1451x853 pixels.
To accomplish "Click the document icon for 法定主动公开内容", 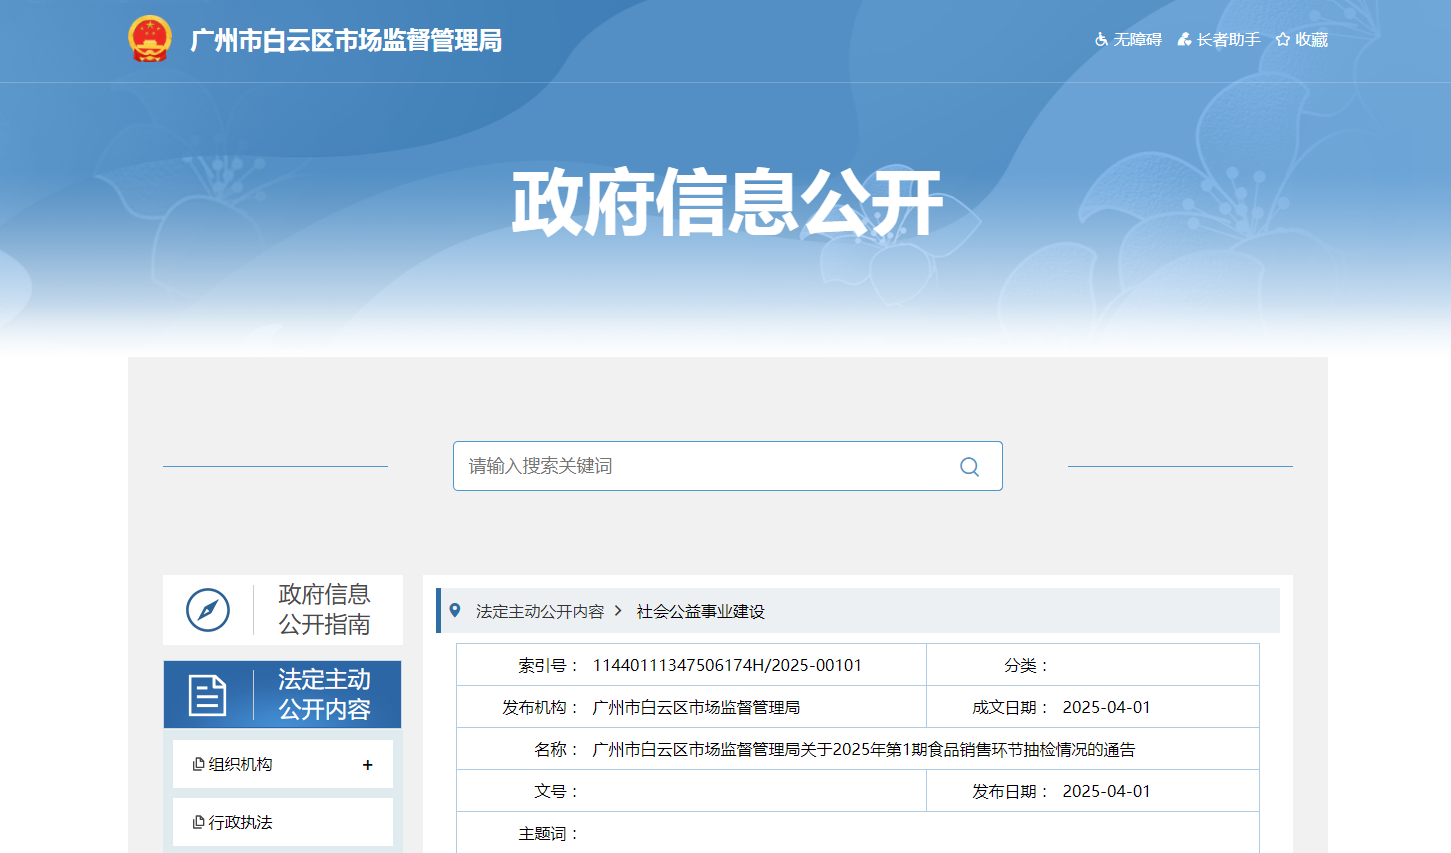I will 207,695.
